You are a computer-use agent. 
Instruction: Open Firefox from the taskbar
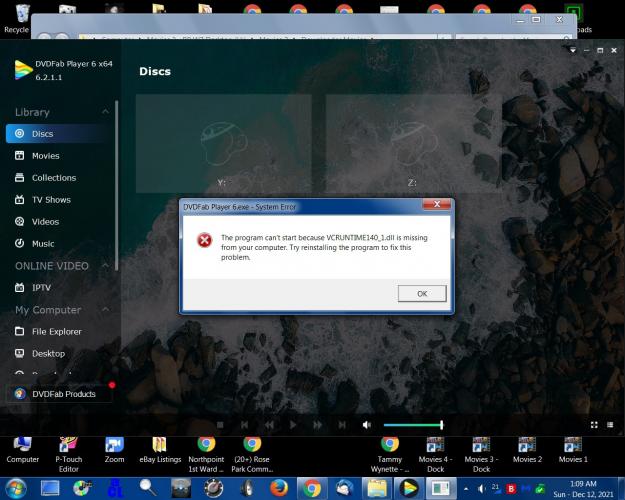tap(279, 488)
